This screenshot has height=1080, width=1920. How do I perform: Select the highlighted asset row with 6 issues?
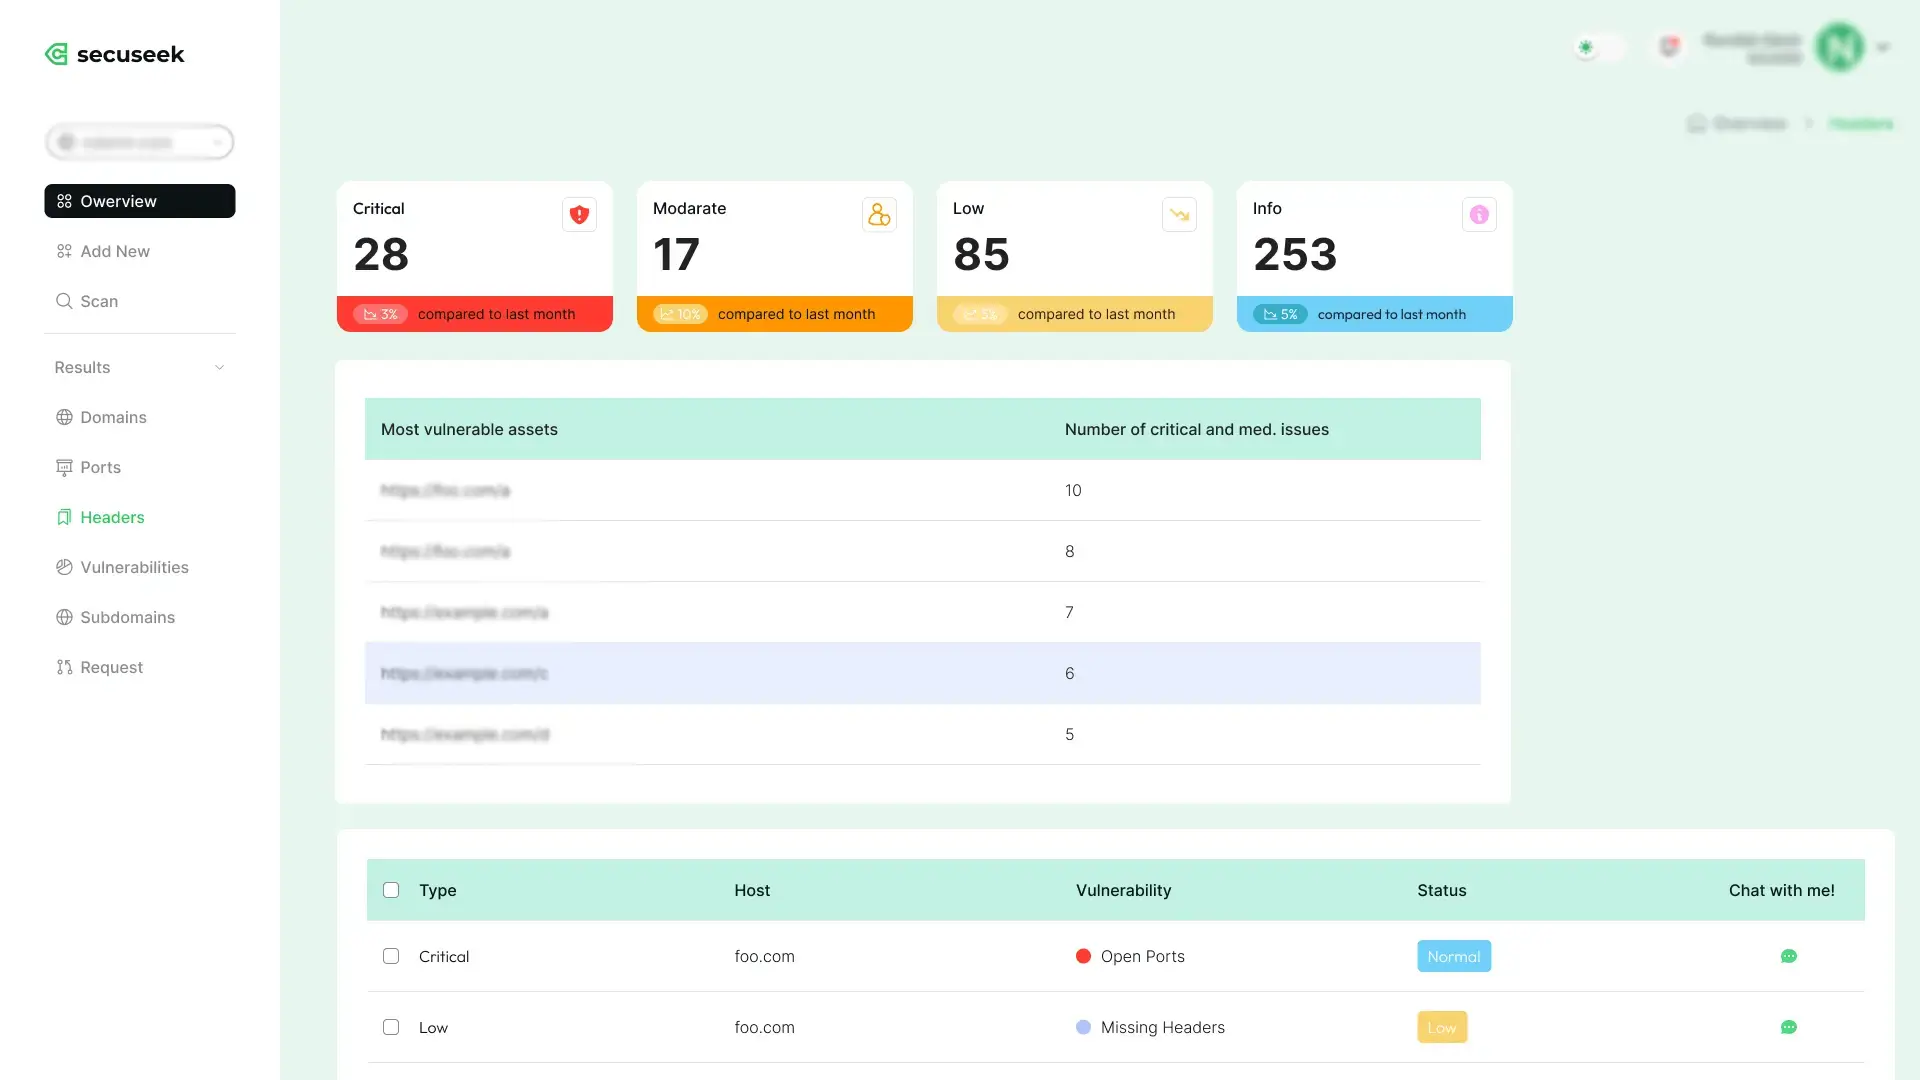(x=922, y=674)
